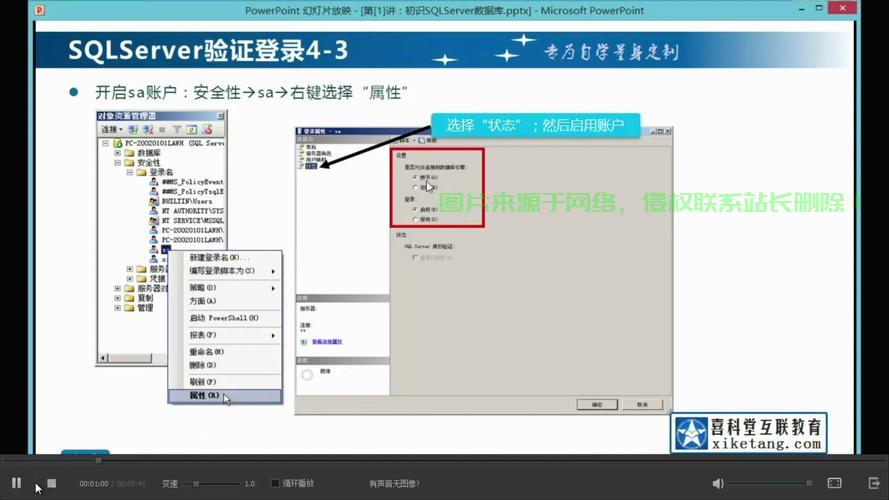Choose 重命名(M) in the context menu
The height and width of the screenshot is (500, 889).
tap(225, 352)
